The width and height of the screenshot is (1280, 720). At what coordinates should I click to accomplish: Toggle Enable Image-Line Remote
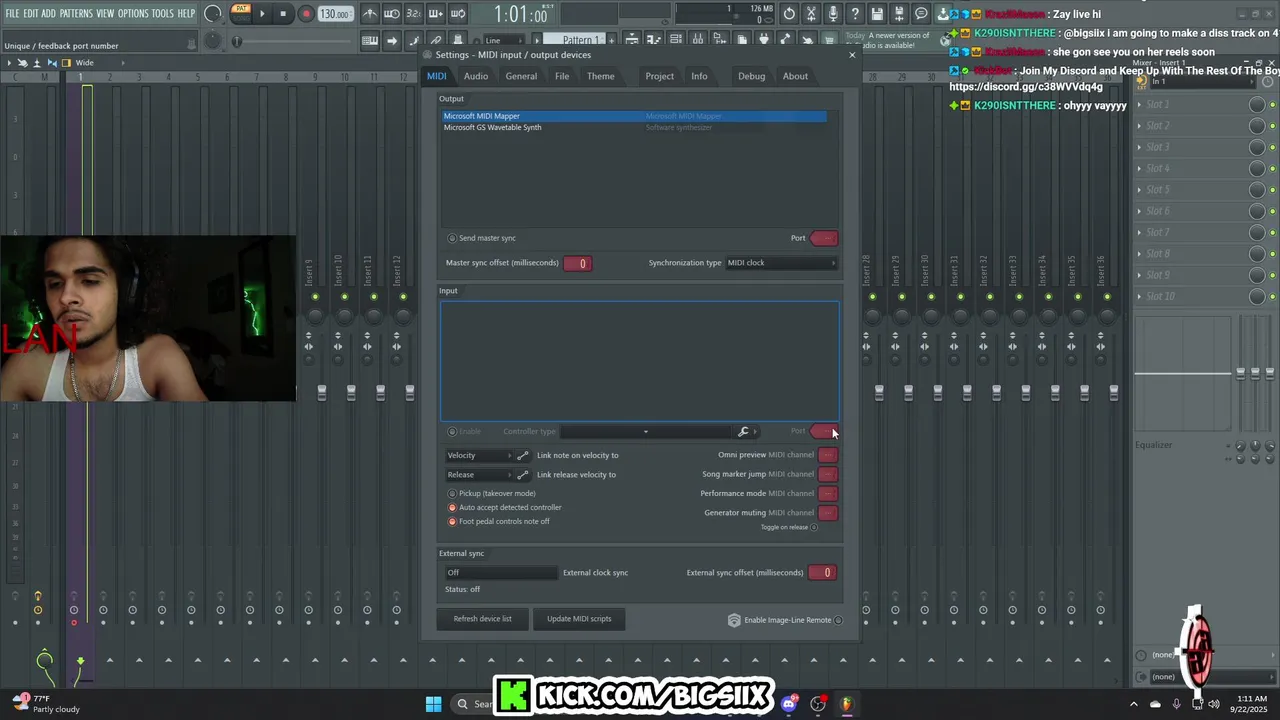tap(838, 620)
